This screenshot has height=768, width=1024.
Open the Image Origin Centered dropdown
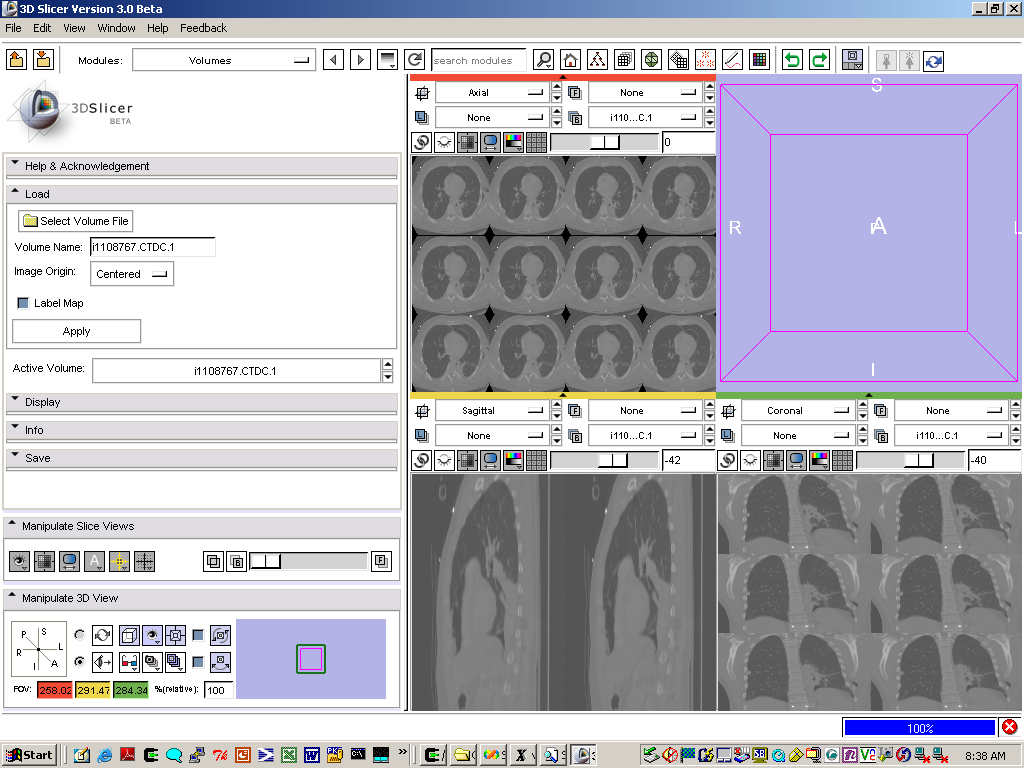pyautogui.click(x=132, y=274)
